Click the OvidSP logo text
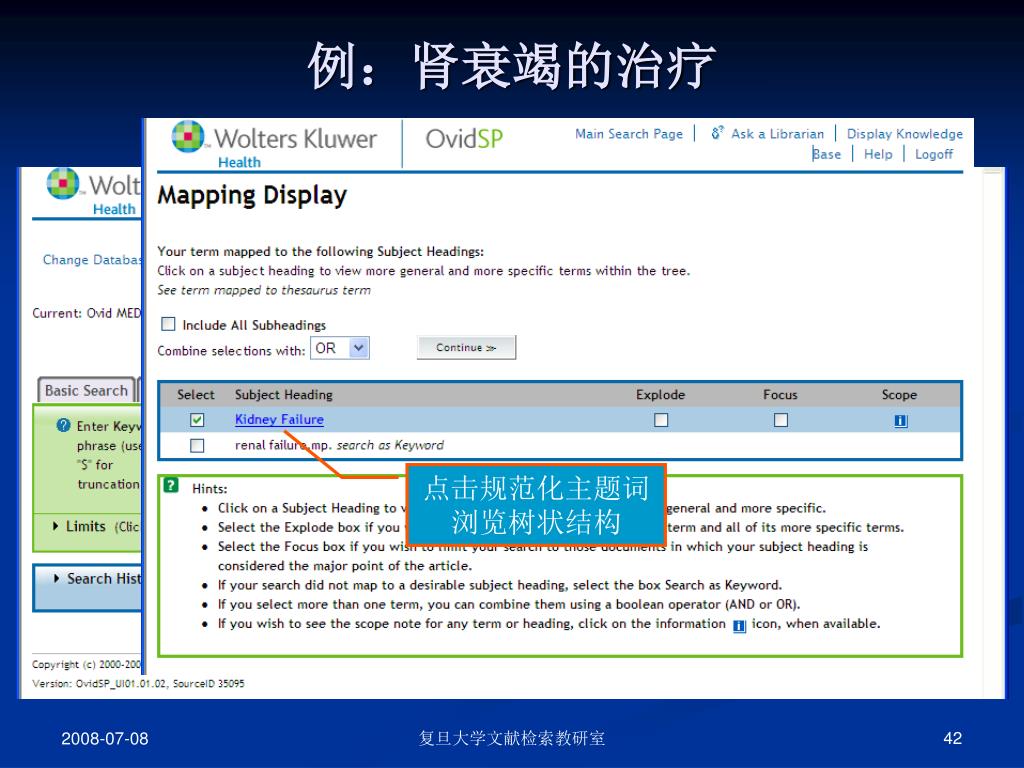The height and width of the screenshot is (768, 1024). point(464,138)
